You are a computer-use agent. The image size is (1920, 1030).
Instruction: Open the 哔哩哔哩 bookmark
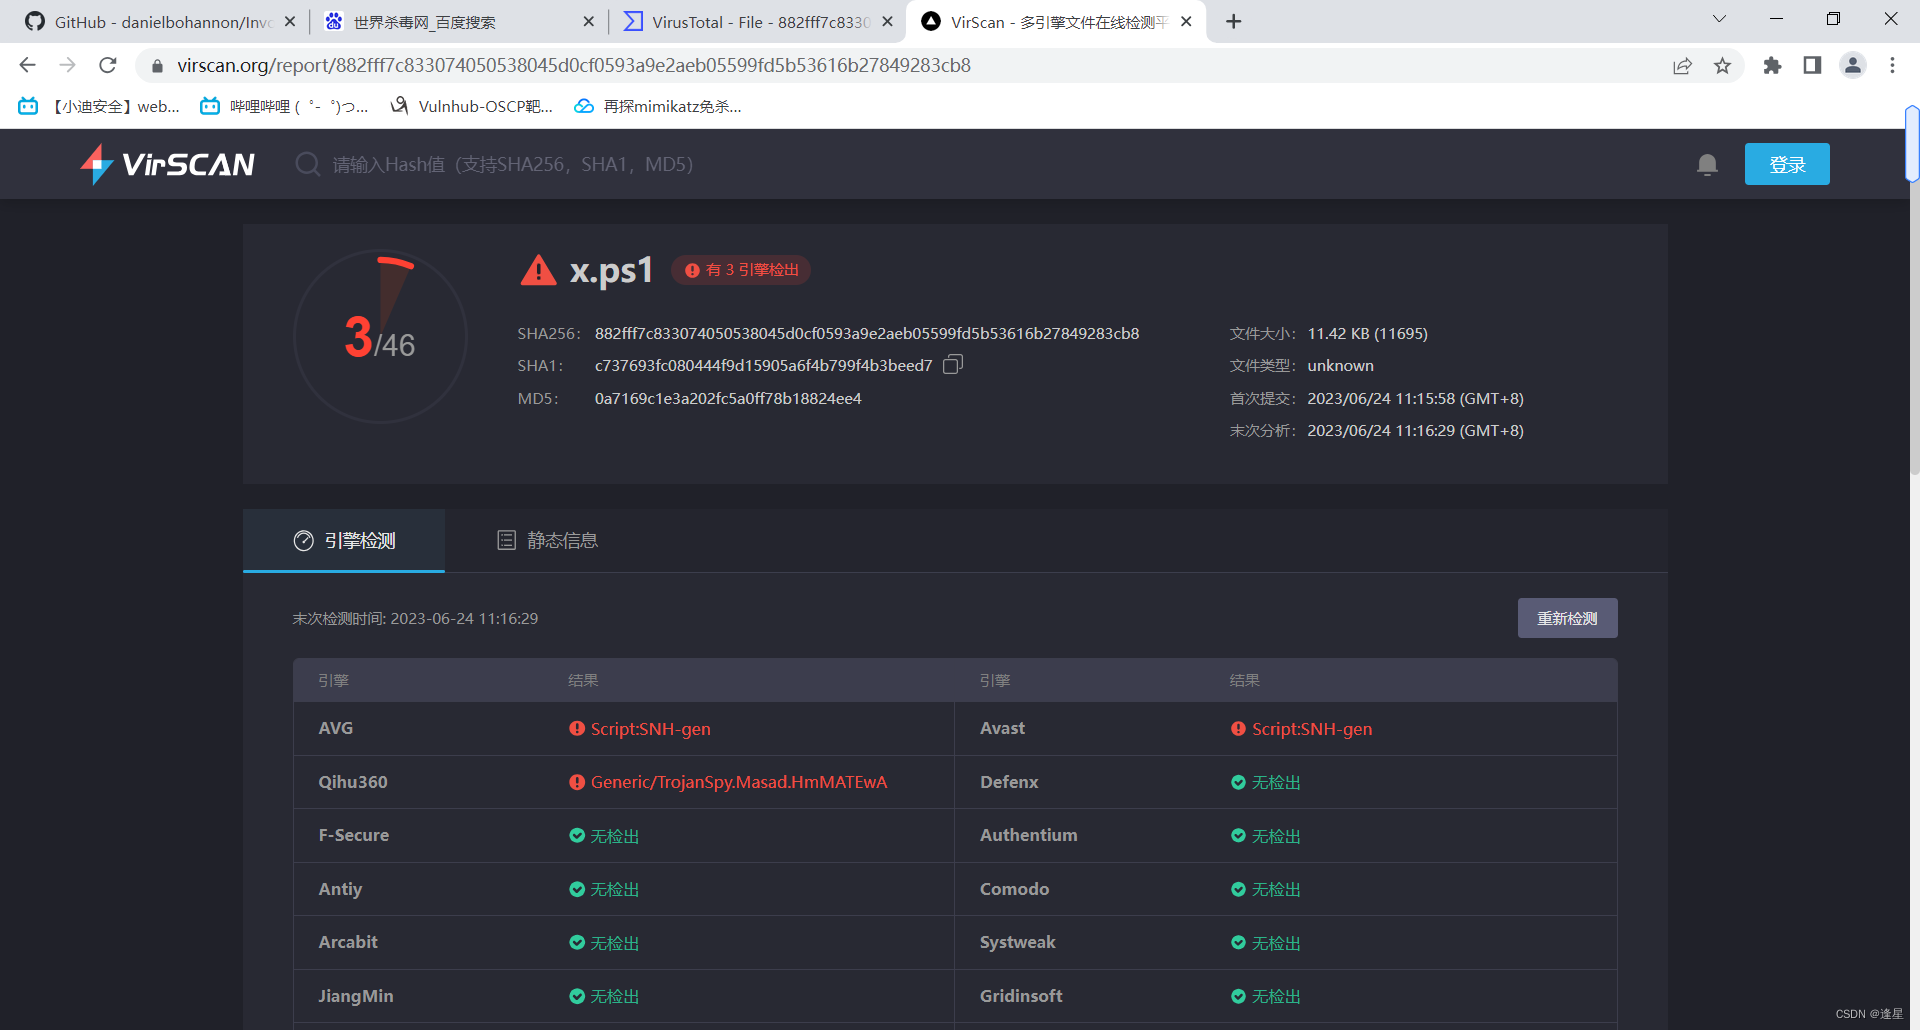click(284, 106)
